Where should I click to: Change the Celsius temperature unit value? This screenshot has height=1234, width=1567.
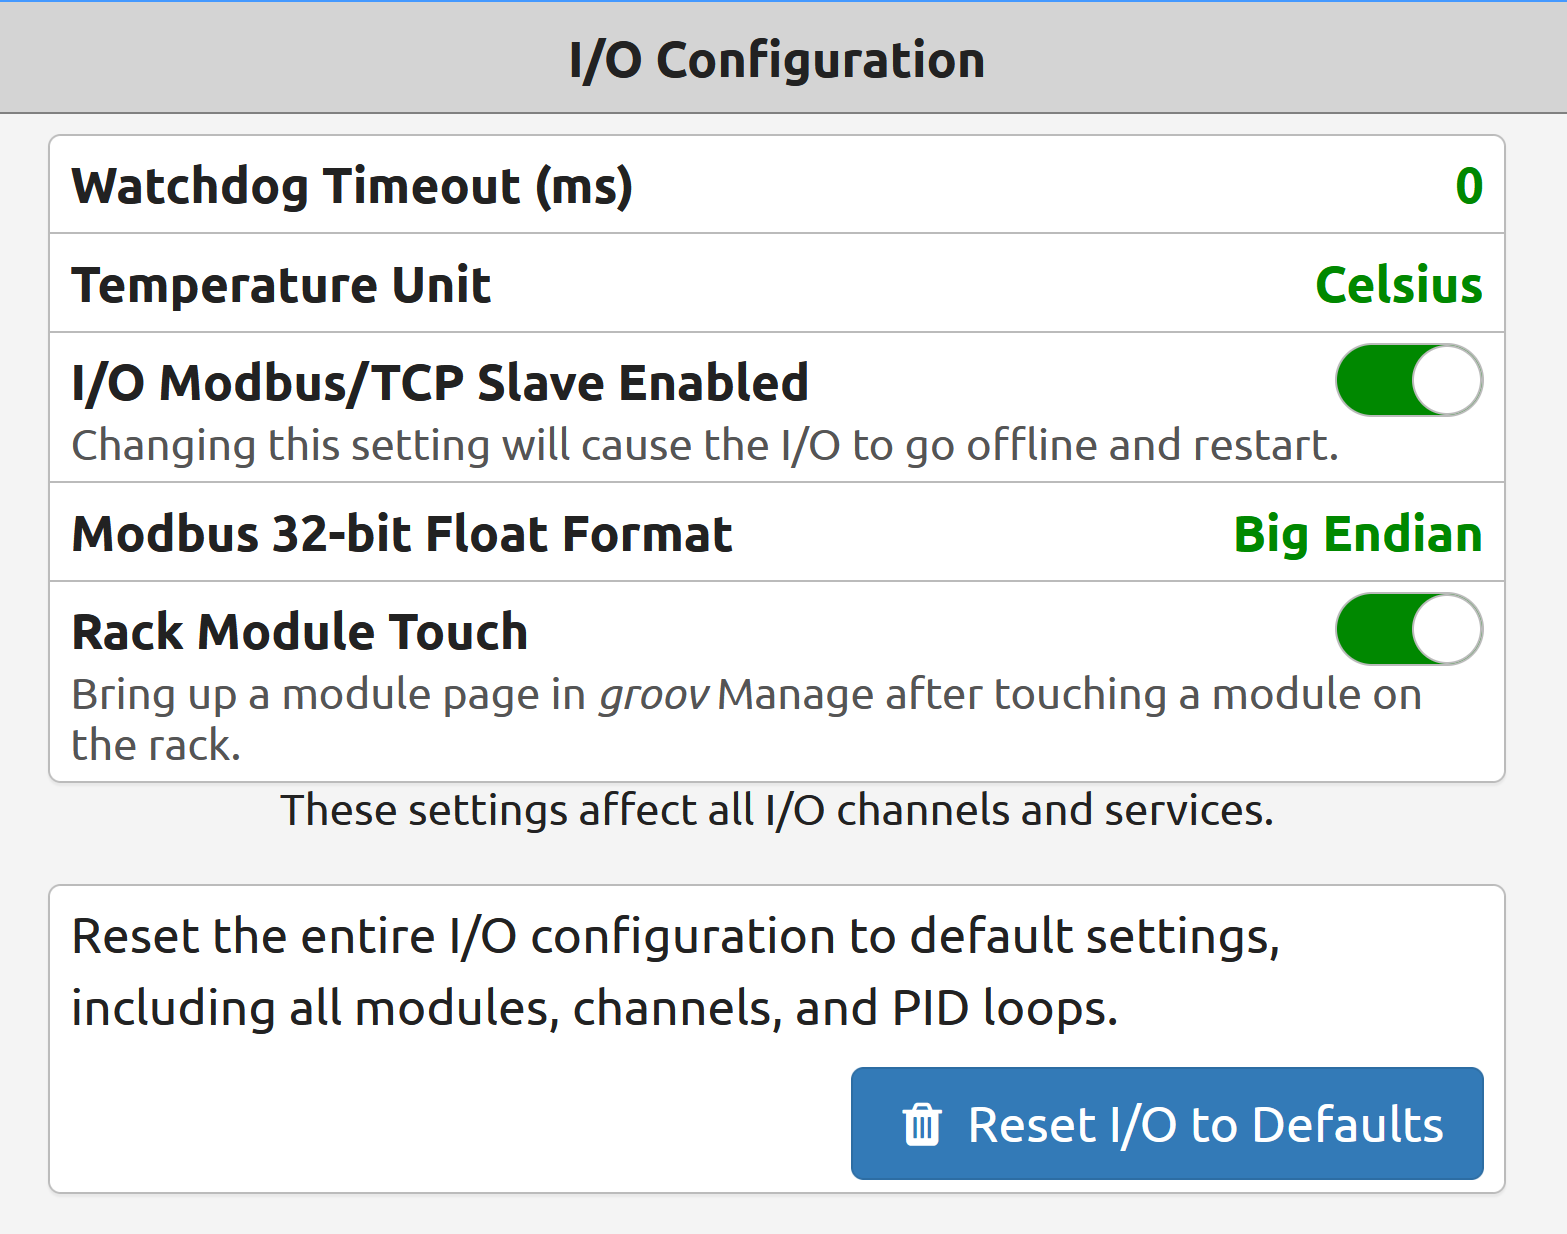click(x=1398, y=285)
